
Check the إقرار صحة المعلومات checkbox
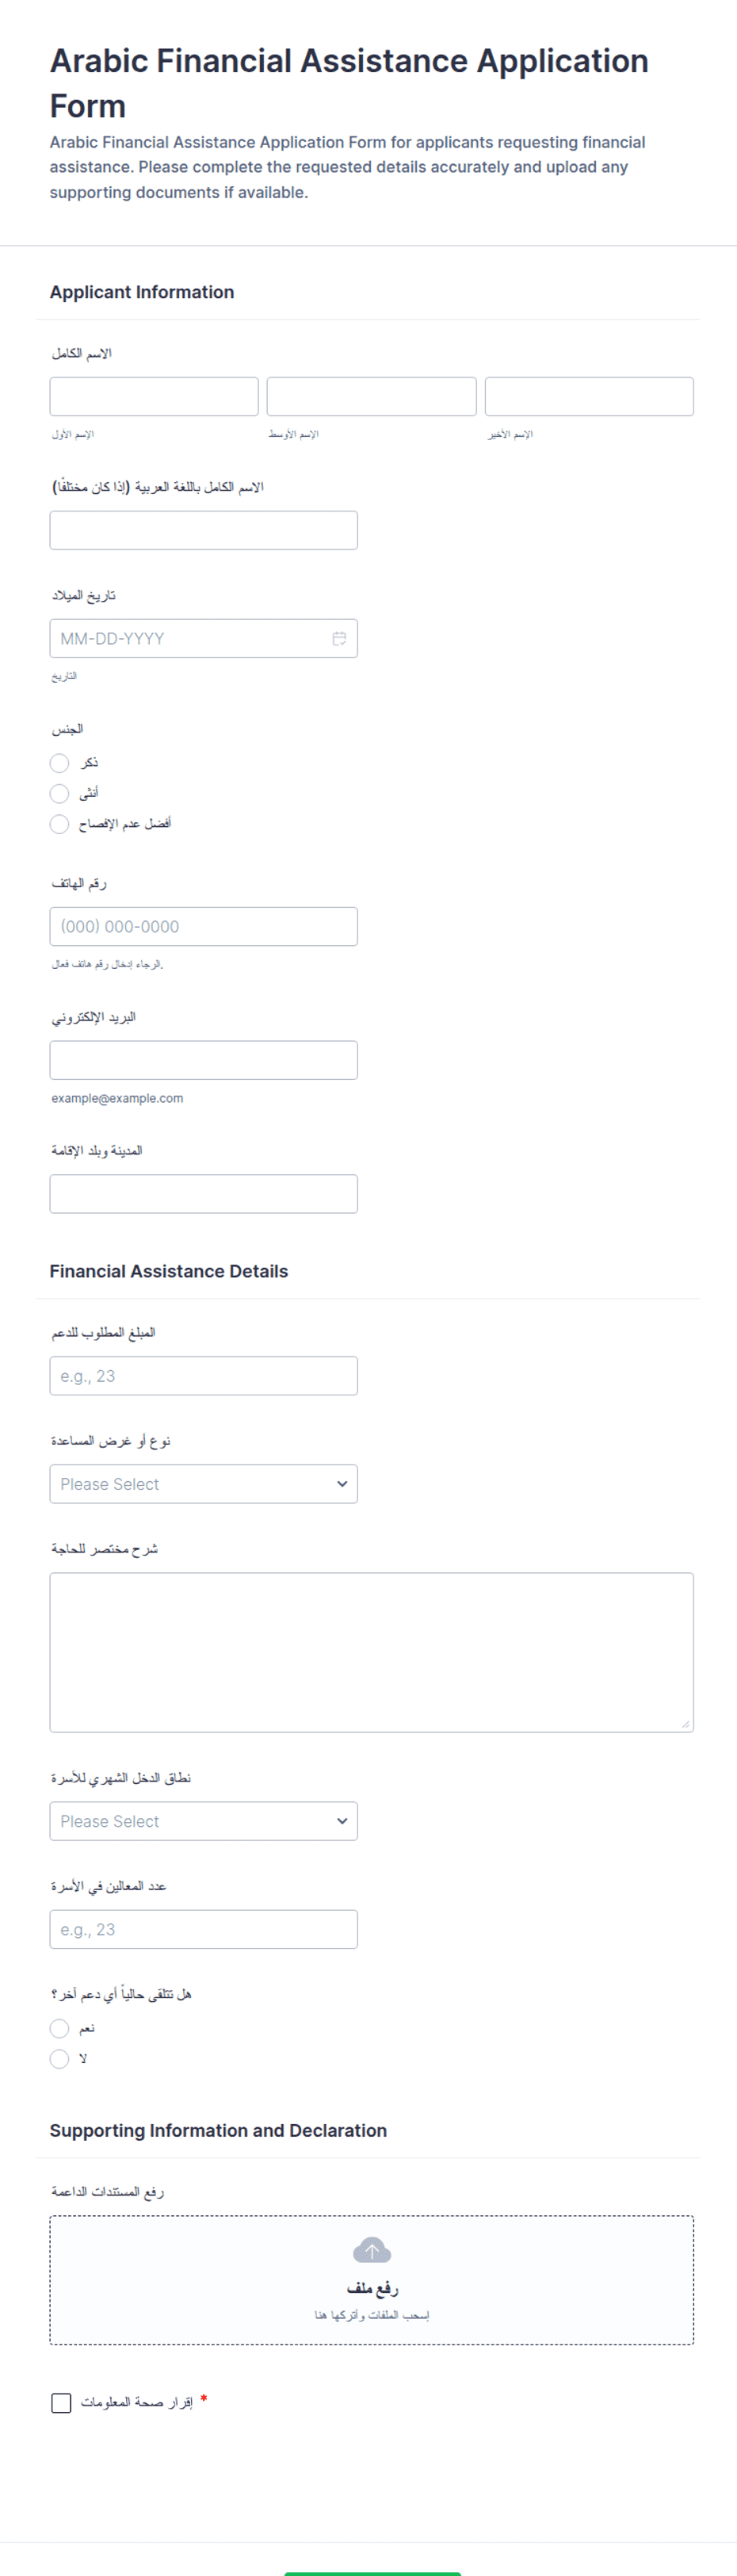point(61,2403)
